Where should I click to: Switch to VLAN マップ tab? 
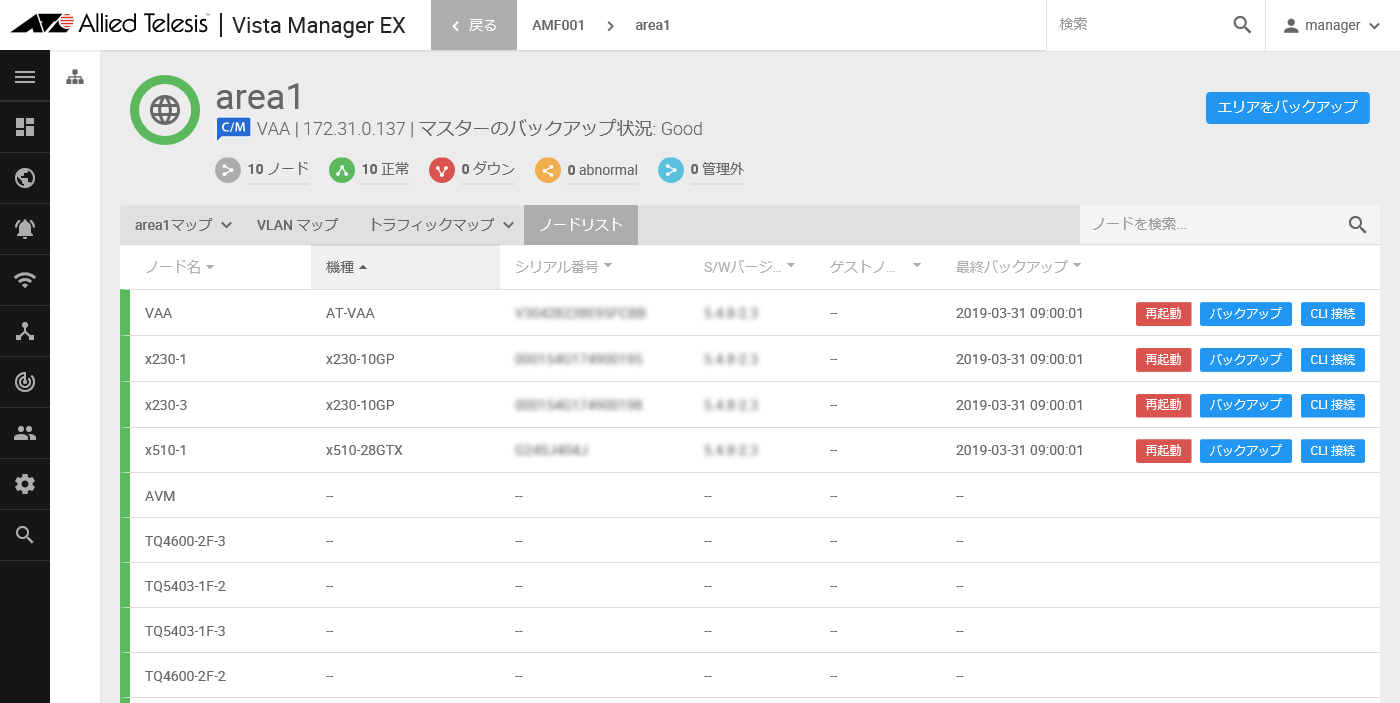coord(297,225)
